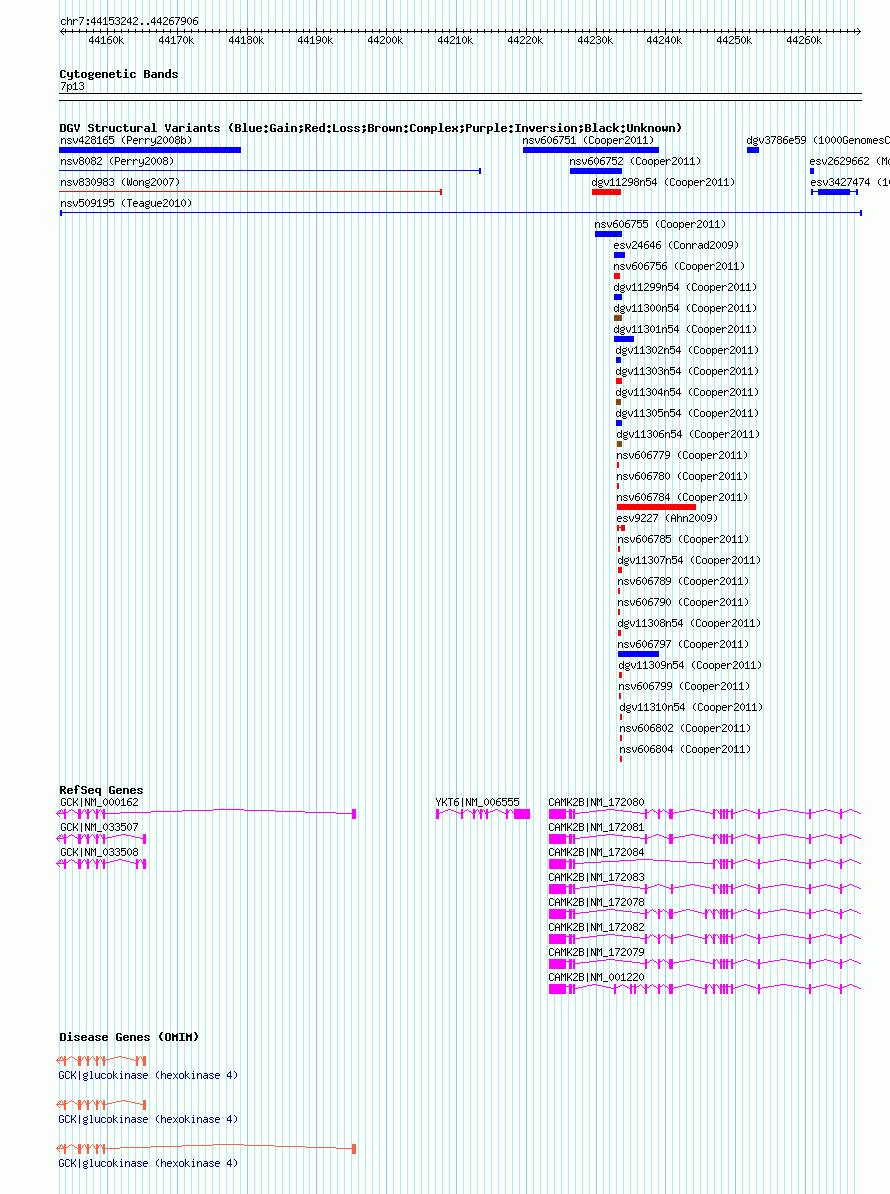Select the nsv830983 (Wong2007) variant label
Viewport: 890px width, 1194px height.
pos(120,183)
